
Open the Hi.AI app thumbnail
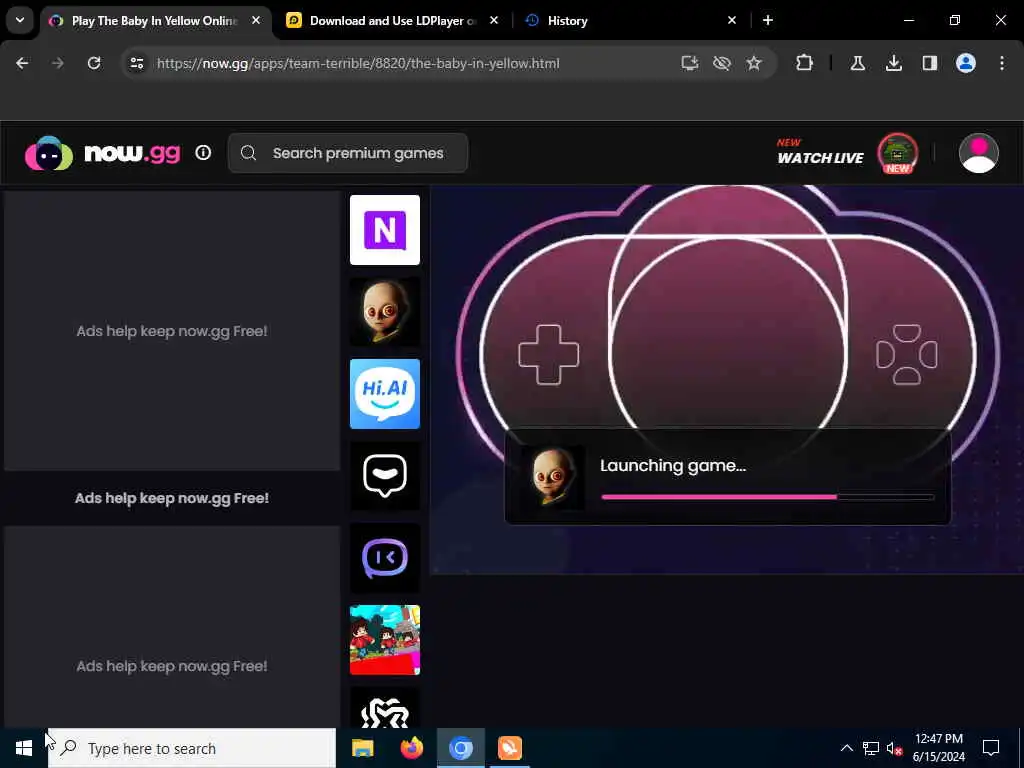click(x=385, y=394)
